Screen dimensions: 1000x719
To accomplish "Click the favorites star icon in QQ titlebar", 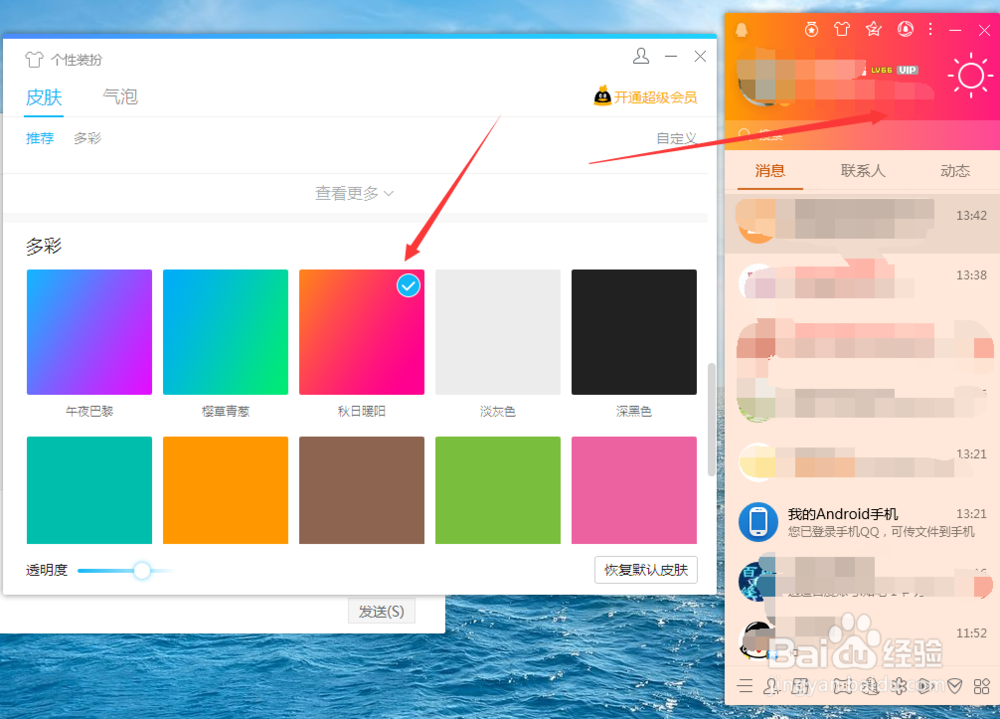I will (x=873, y=29).
